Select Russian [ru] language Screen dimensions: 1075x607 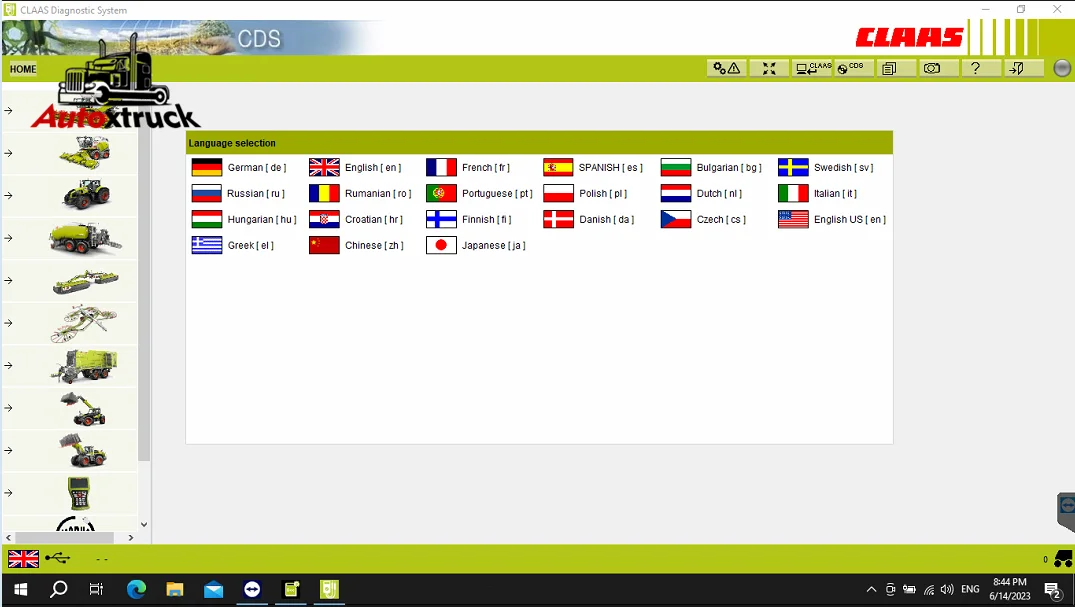pos(239,193)
